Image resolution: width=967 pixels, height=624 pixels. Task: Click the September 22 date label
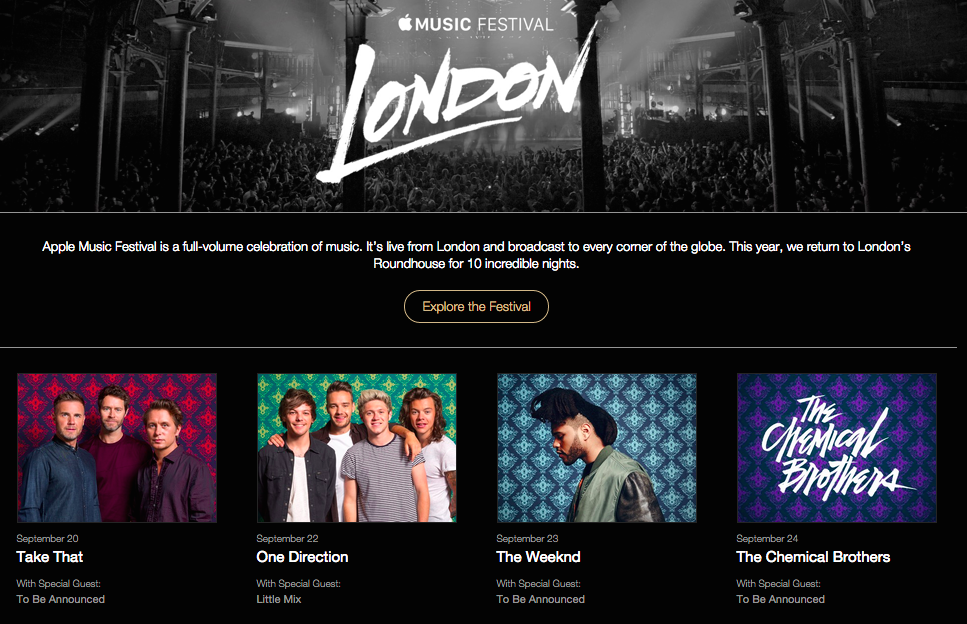pyautogui.click(x=287, y=538)
